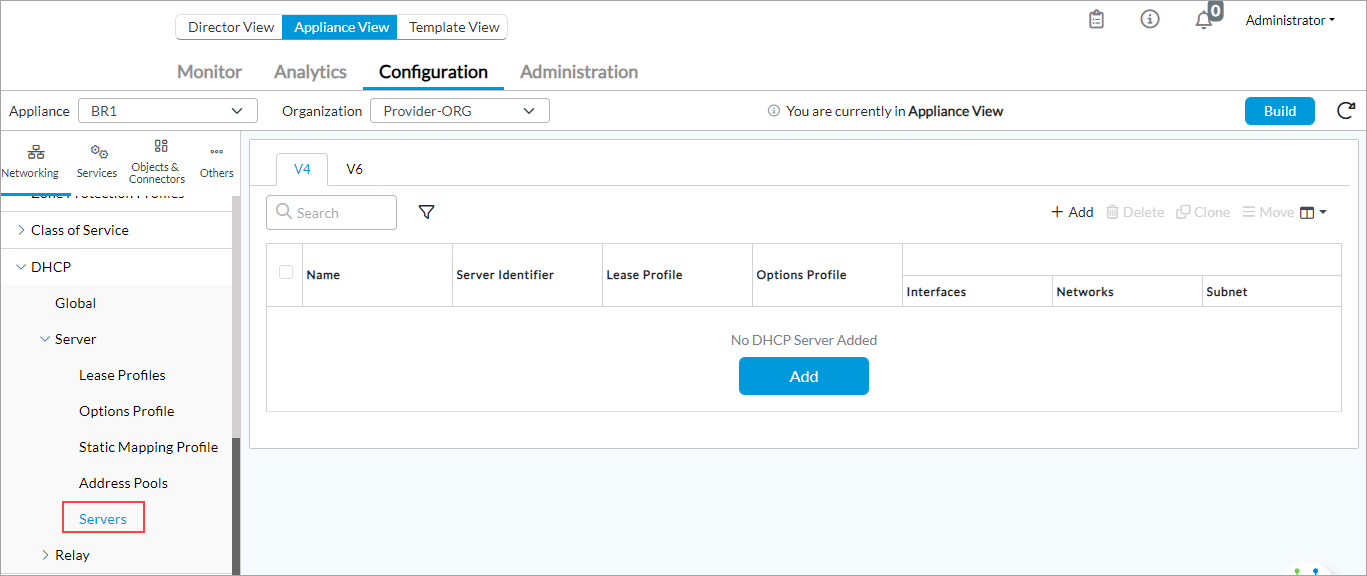The image size is (1367, 576).
Task: Click the refresh icon beside Build
Action: point(1346,111)
